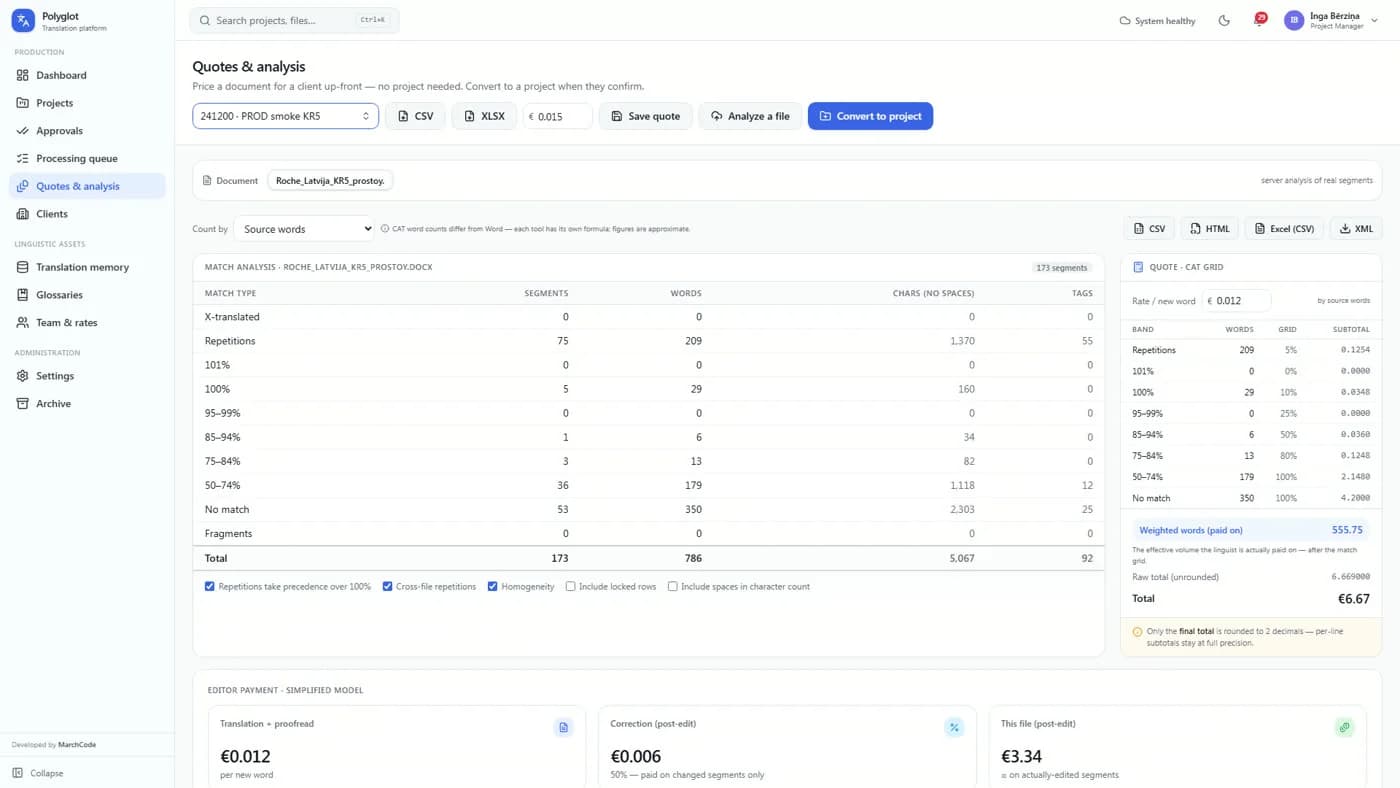The image size is (1400, 788).
Task: Click the No match row label
Action: click(227, 510)
